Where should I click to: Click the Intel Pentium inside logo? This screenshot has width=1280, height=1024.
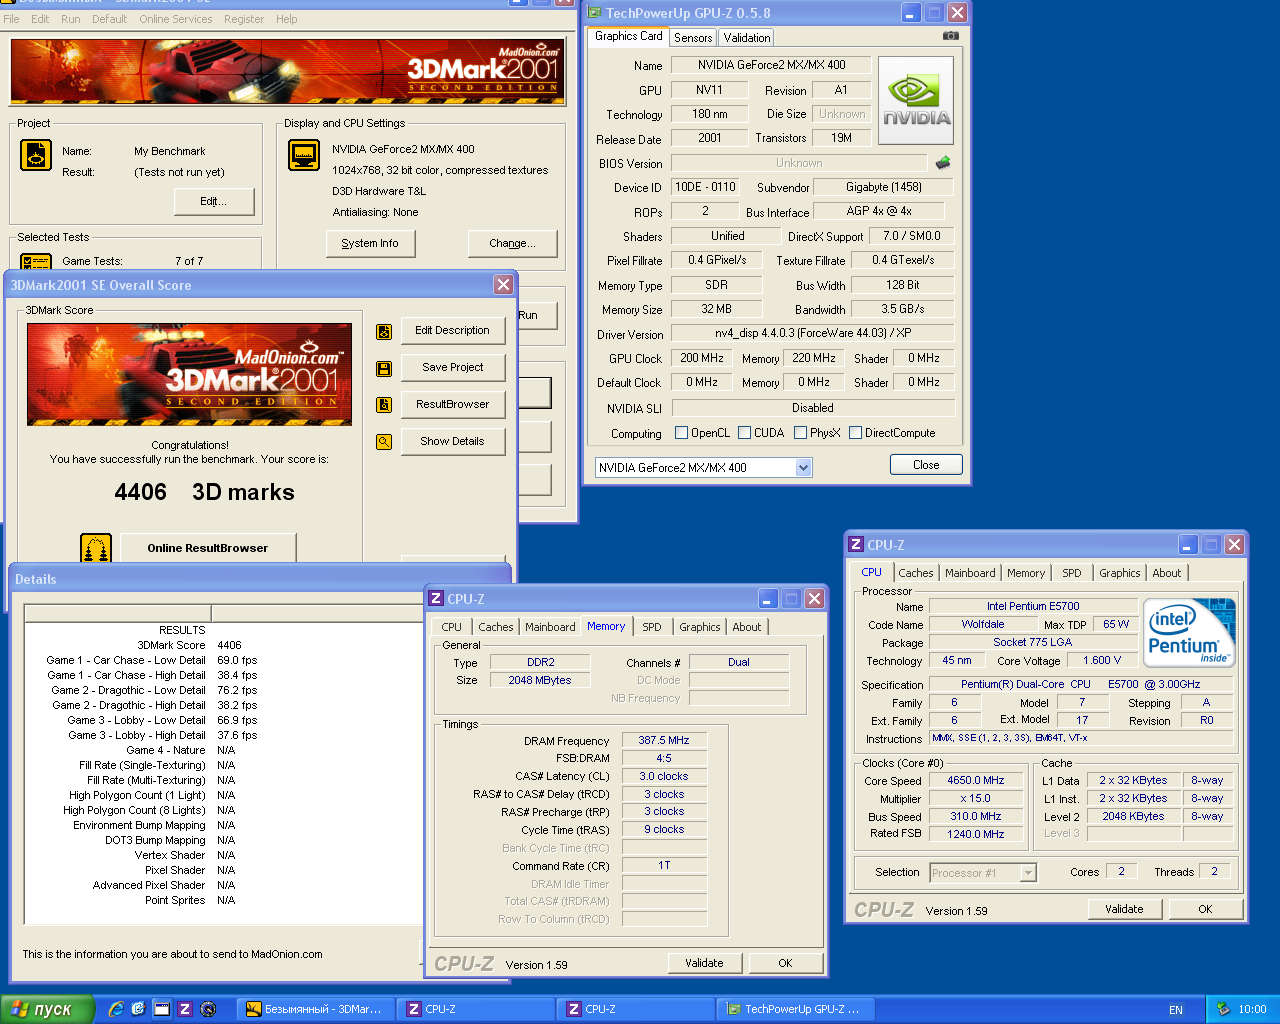[1189, 632]
